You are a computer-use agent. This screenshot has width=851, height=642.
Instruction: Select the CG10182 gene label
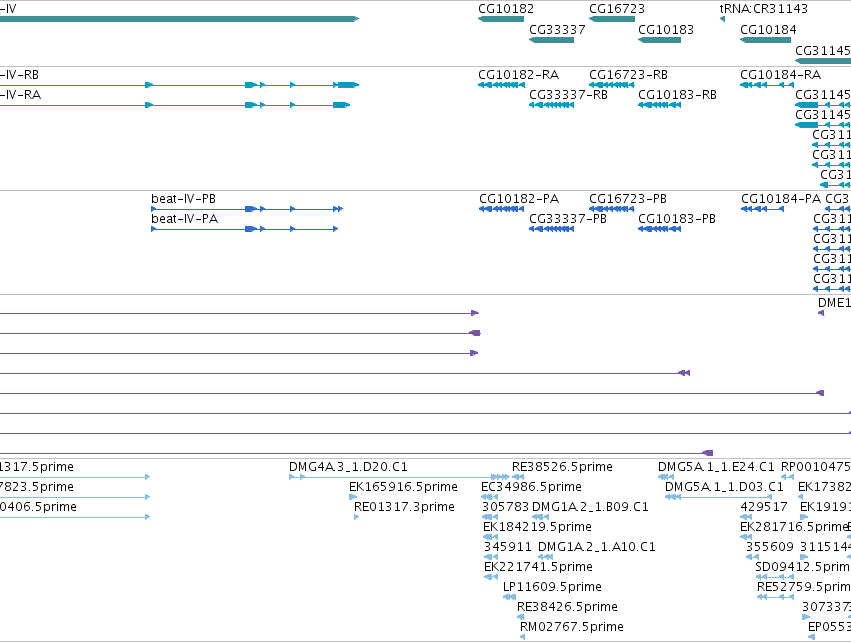click(x=506, y=9)
